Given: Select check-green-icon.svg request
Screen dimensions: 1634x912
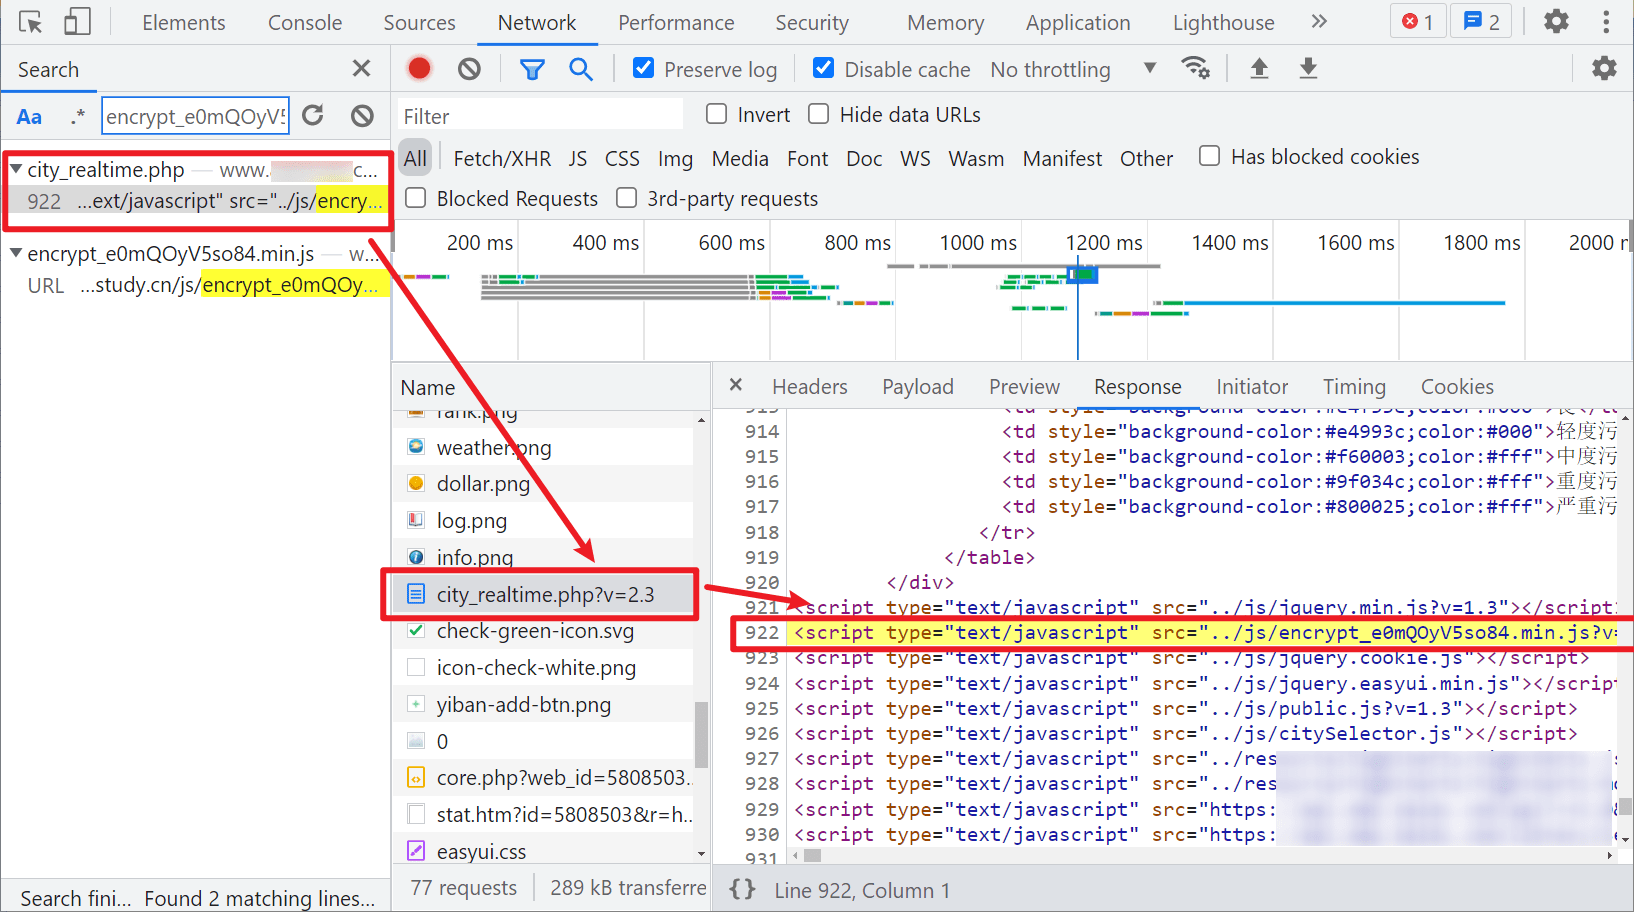Looking at the screenshot, I should pyautogui.click(x=543, y=631).
